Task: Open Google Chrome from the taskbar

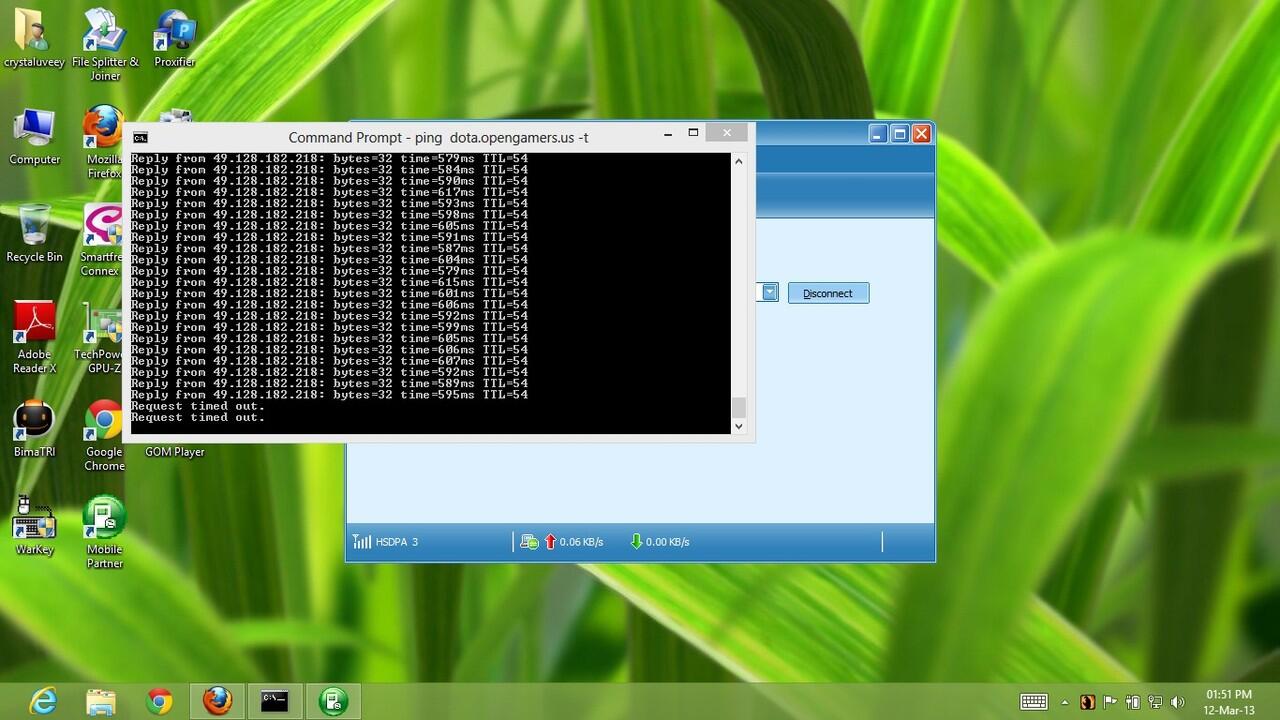Action: point(159,701)
